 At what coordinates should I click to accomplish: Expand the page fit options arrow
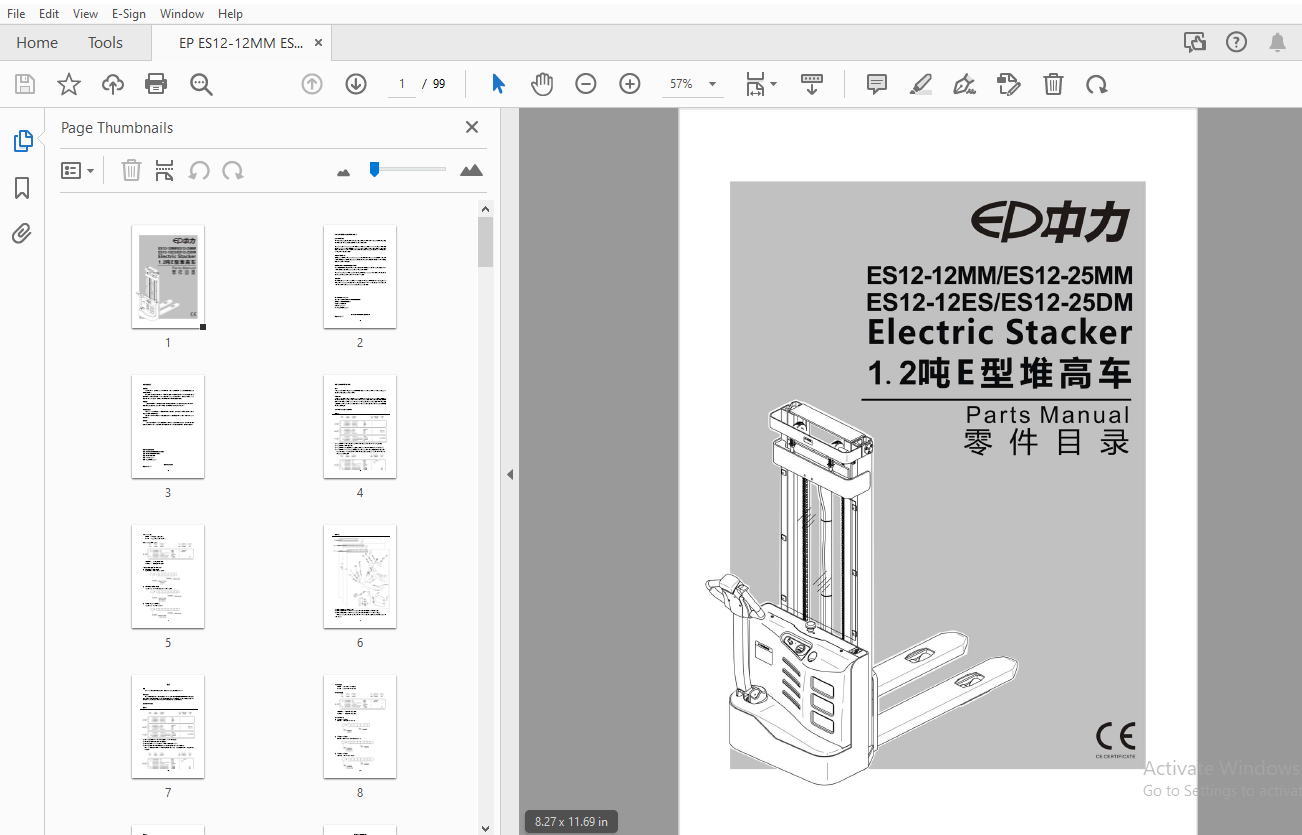(x=773, y=85)
